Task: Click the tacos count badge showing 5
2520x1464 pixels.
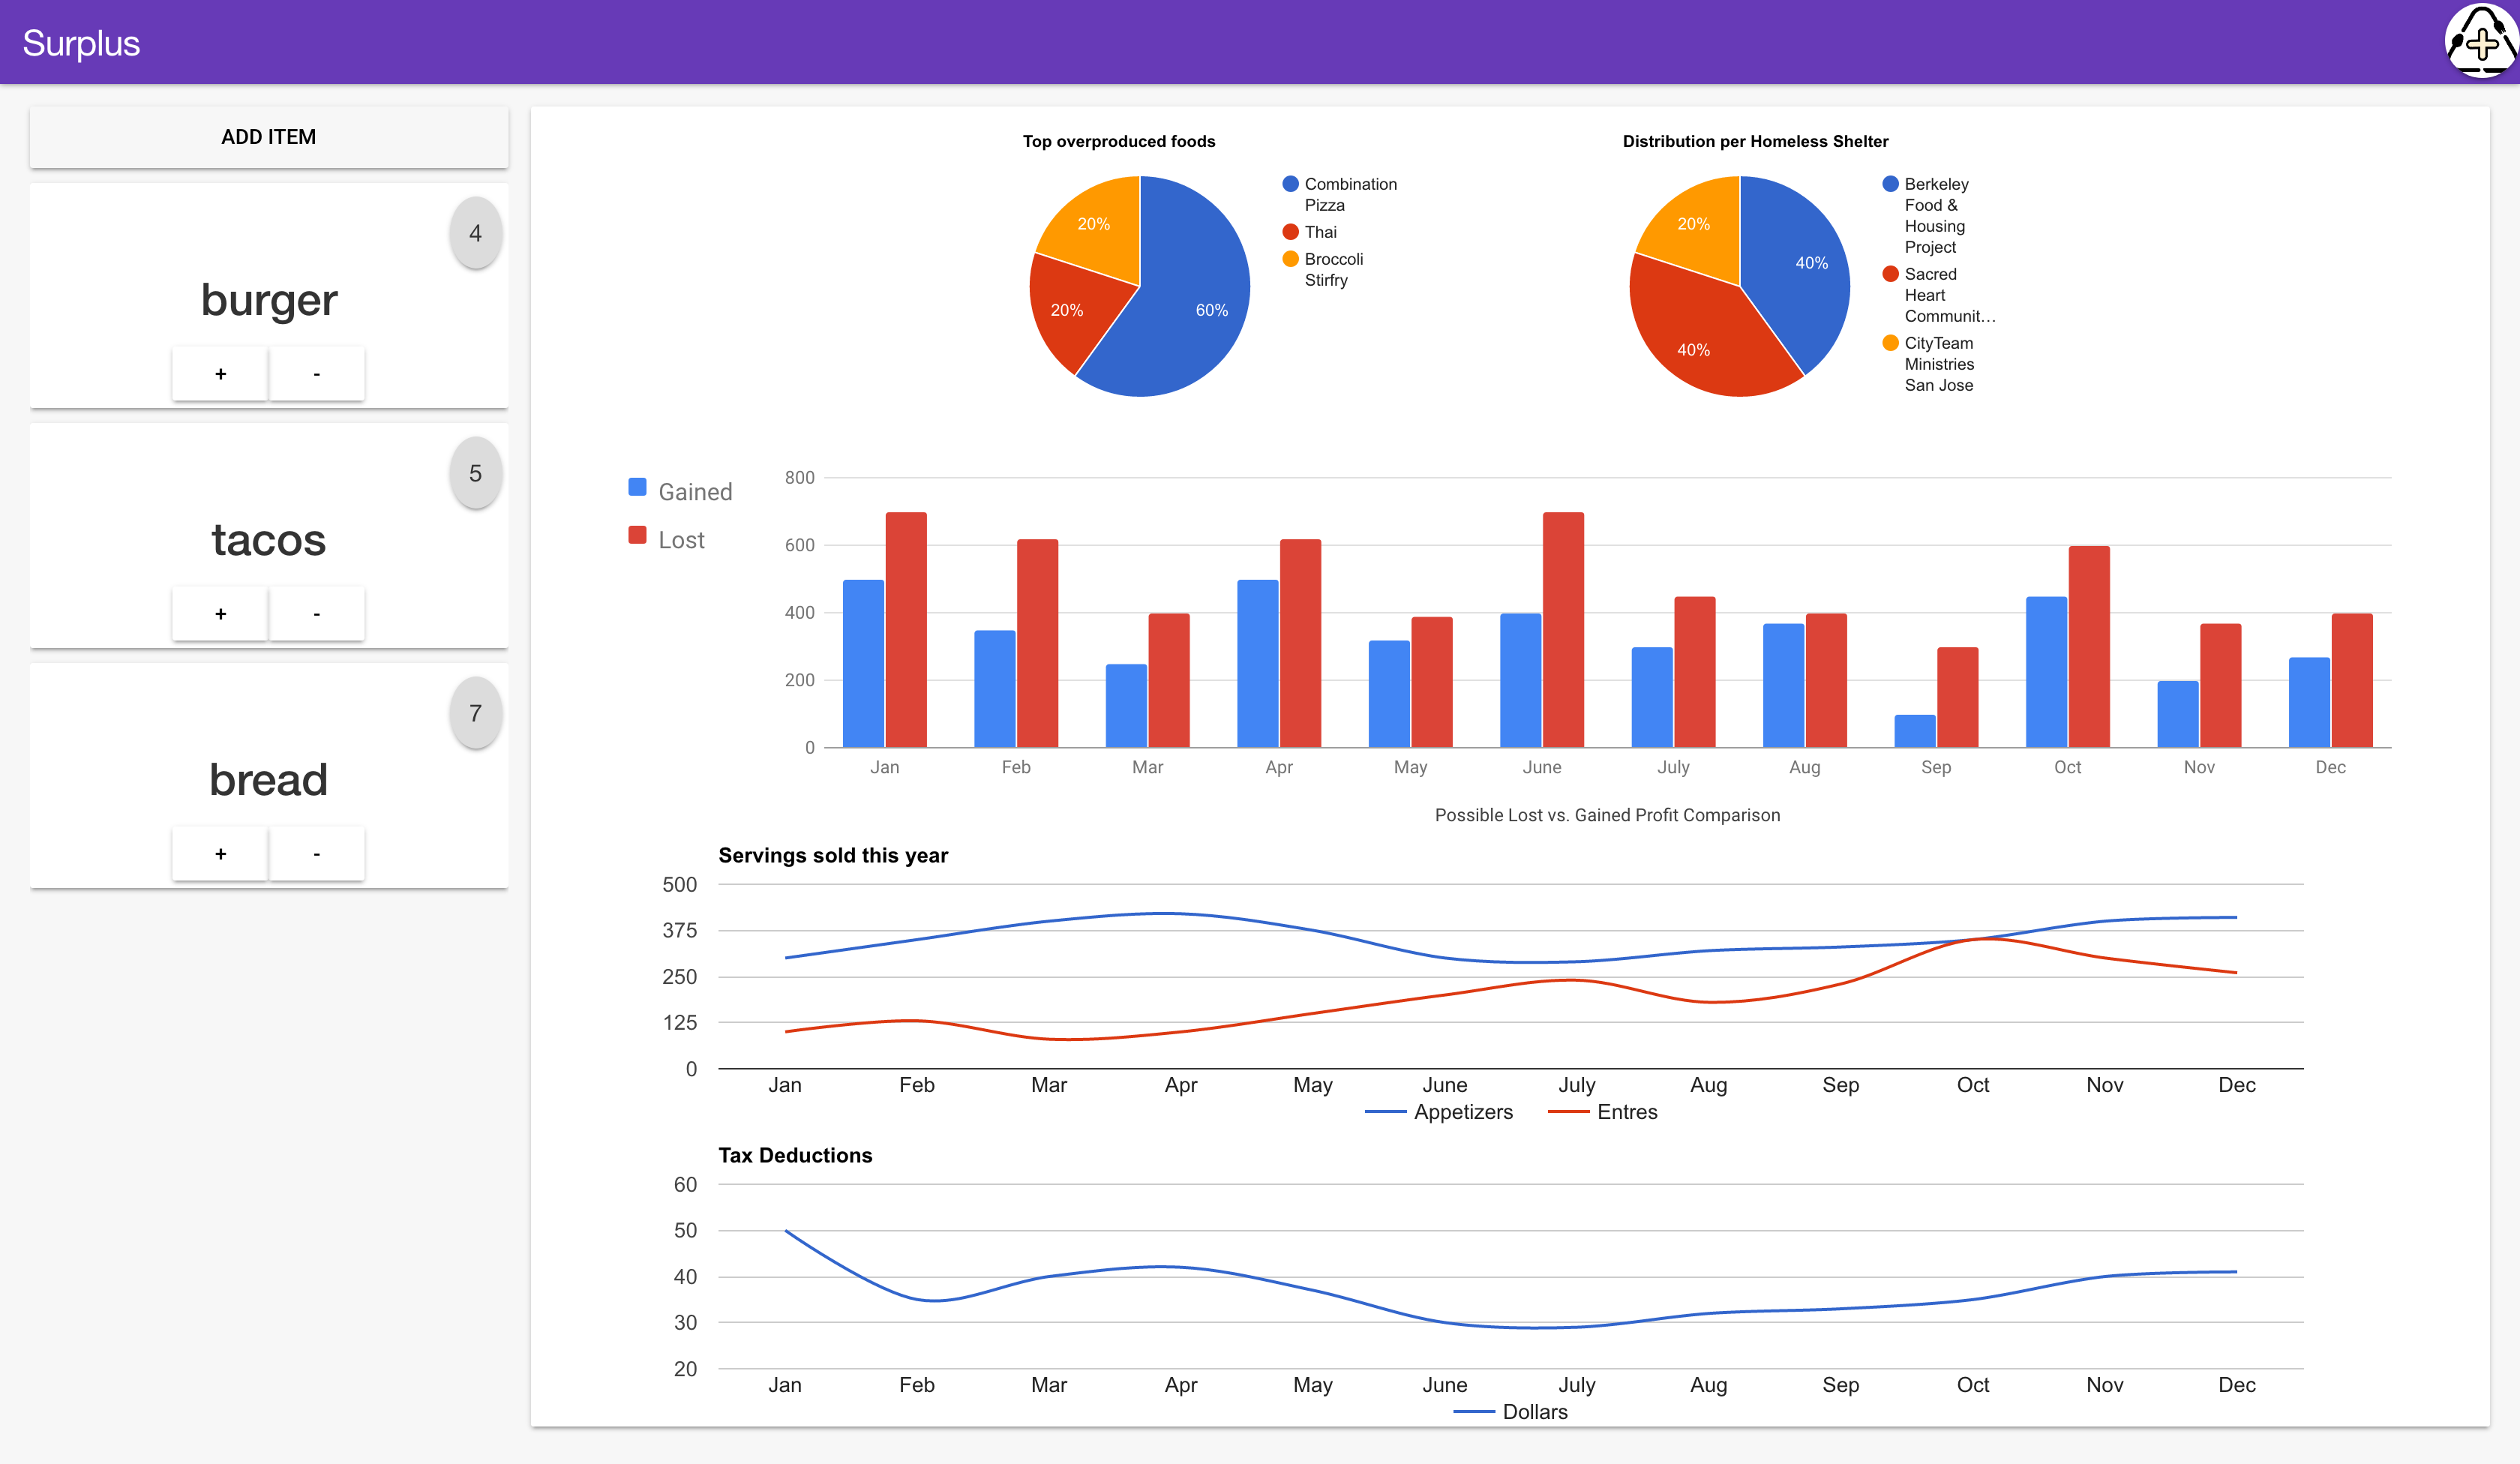Action: tap(476, 473)
